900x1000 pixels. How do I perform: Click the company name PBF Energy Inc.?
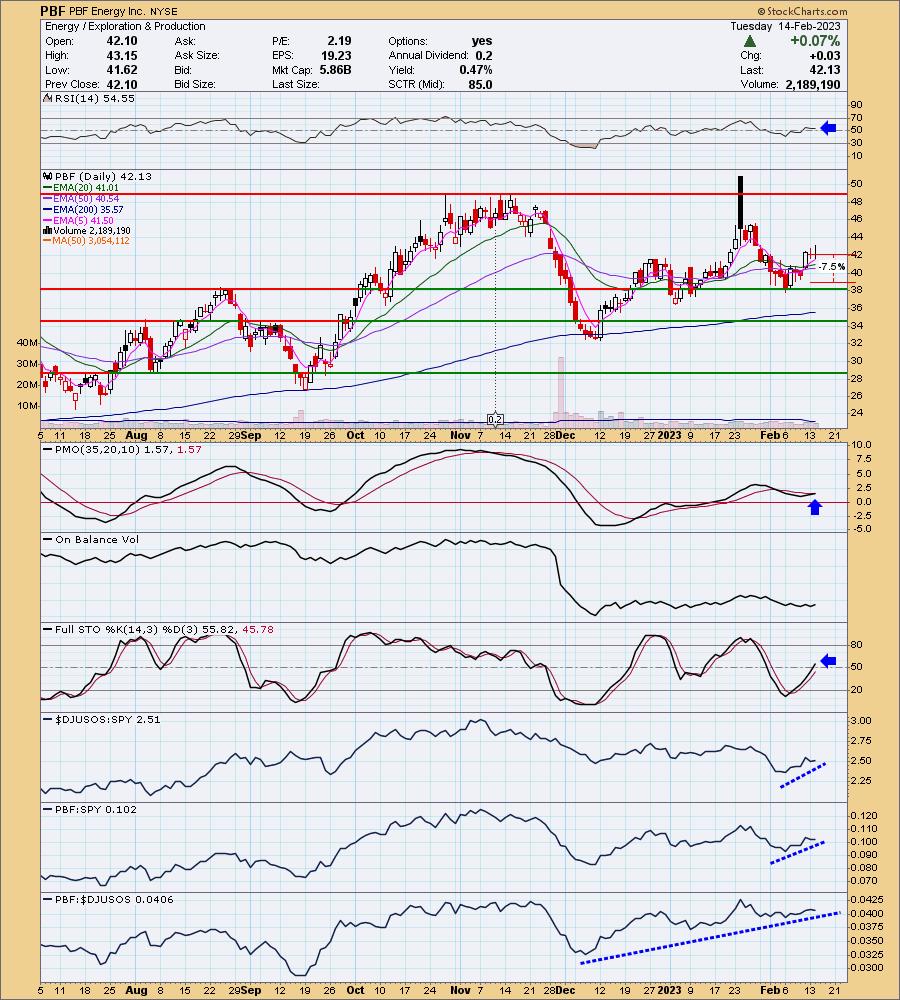coord(108,11)
